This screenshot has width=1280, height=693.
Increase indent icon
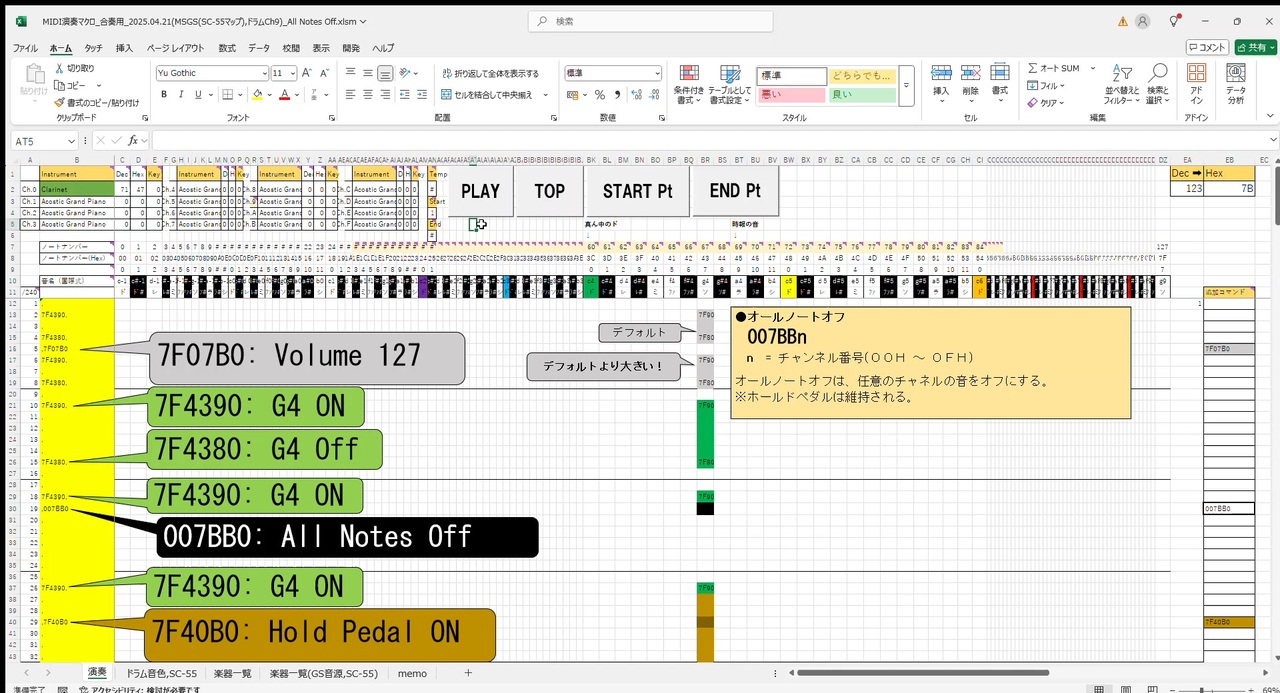pyautogui.click(x=423, y=95)
